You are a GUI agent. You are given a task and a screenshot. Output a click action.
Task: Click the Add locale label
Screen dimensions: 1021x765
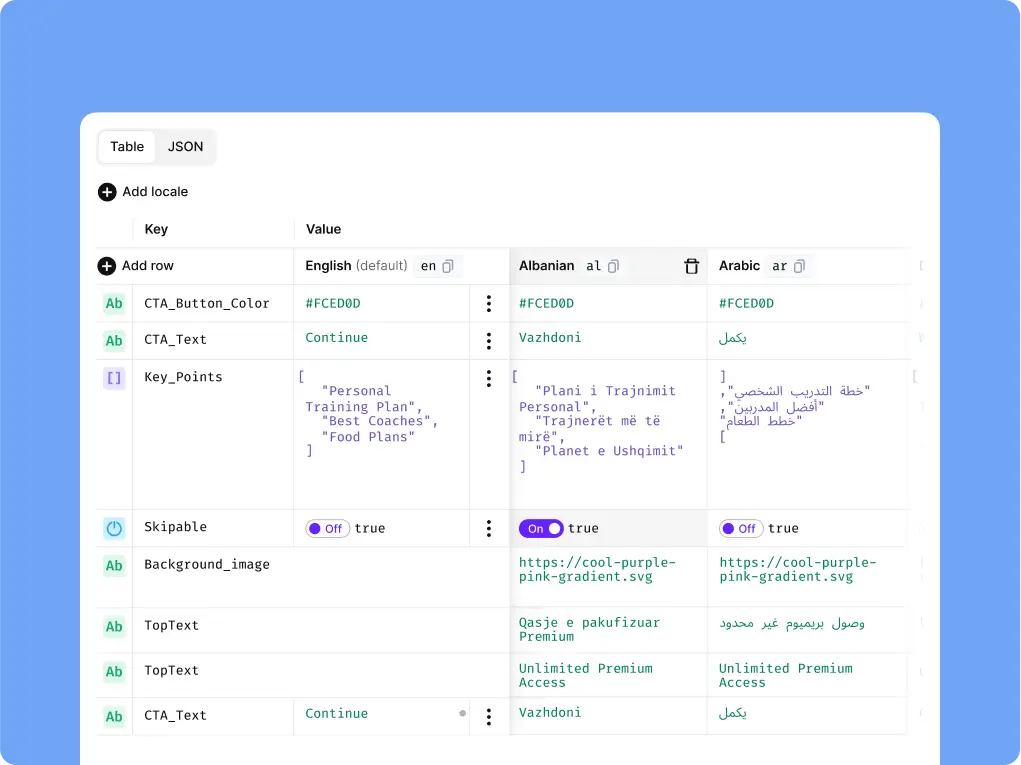pos(155,192)
